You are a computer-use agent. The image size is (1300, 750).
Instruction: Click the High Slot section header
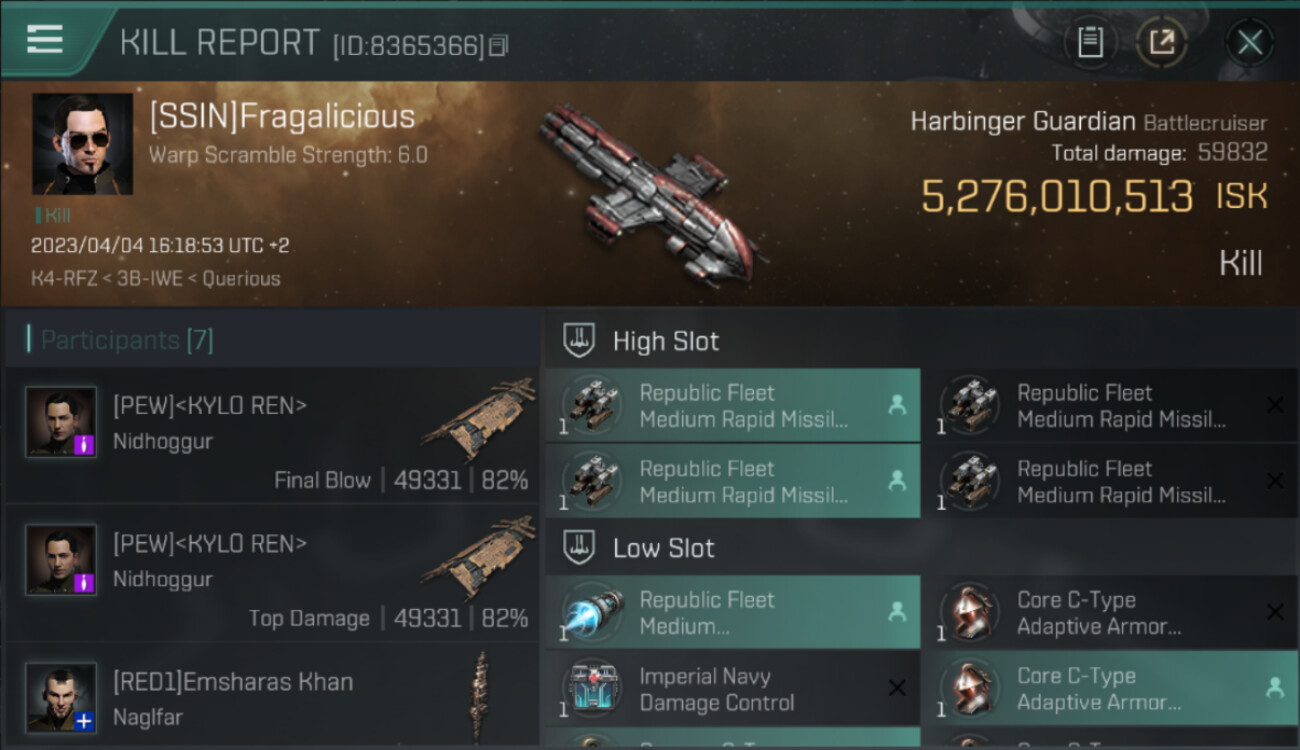665,341
